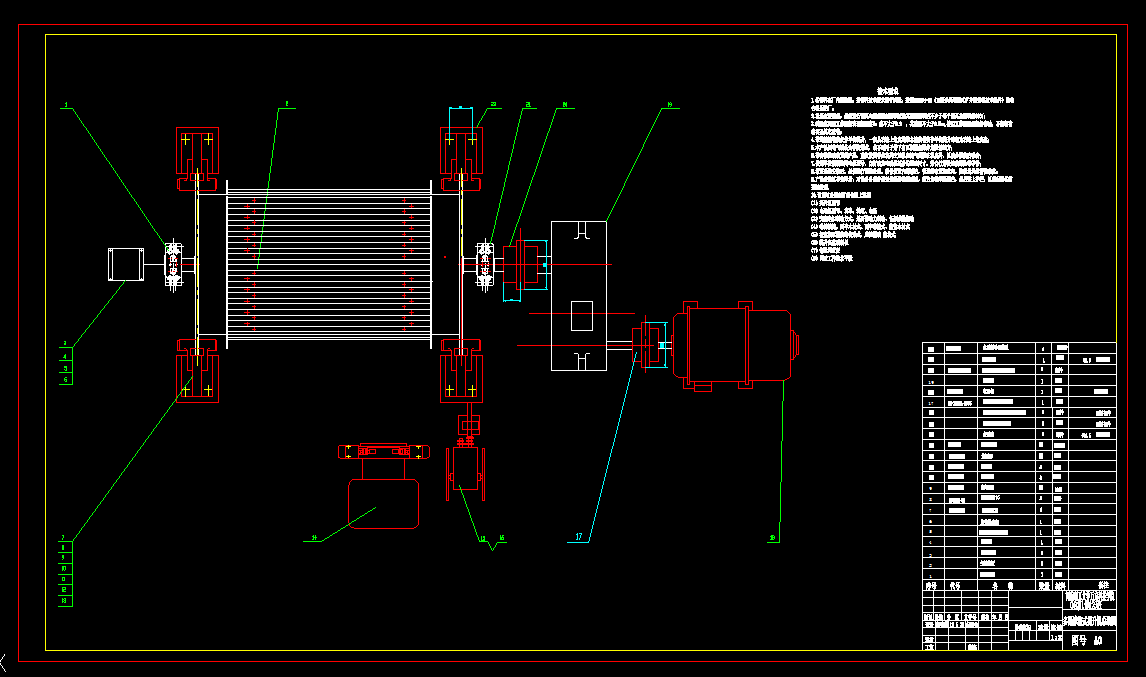This screenshot has height=677, width=1146.
Task: Click the "技术要求" notes heading
Action: [887, 91]
